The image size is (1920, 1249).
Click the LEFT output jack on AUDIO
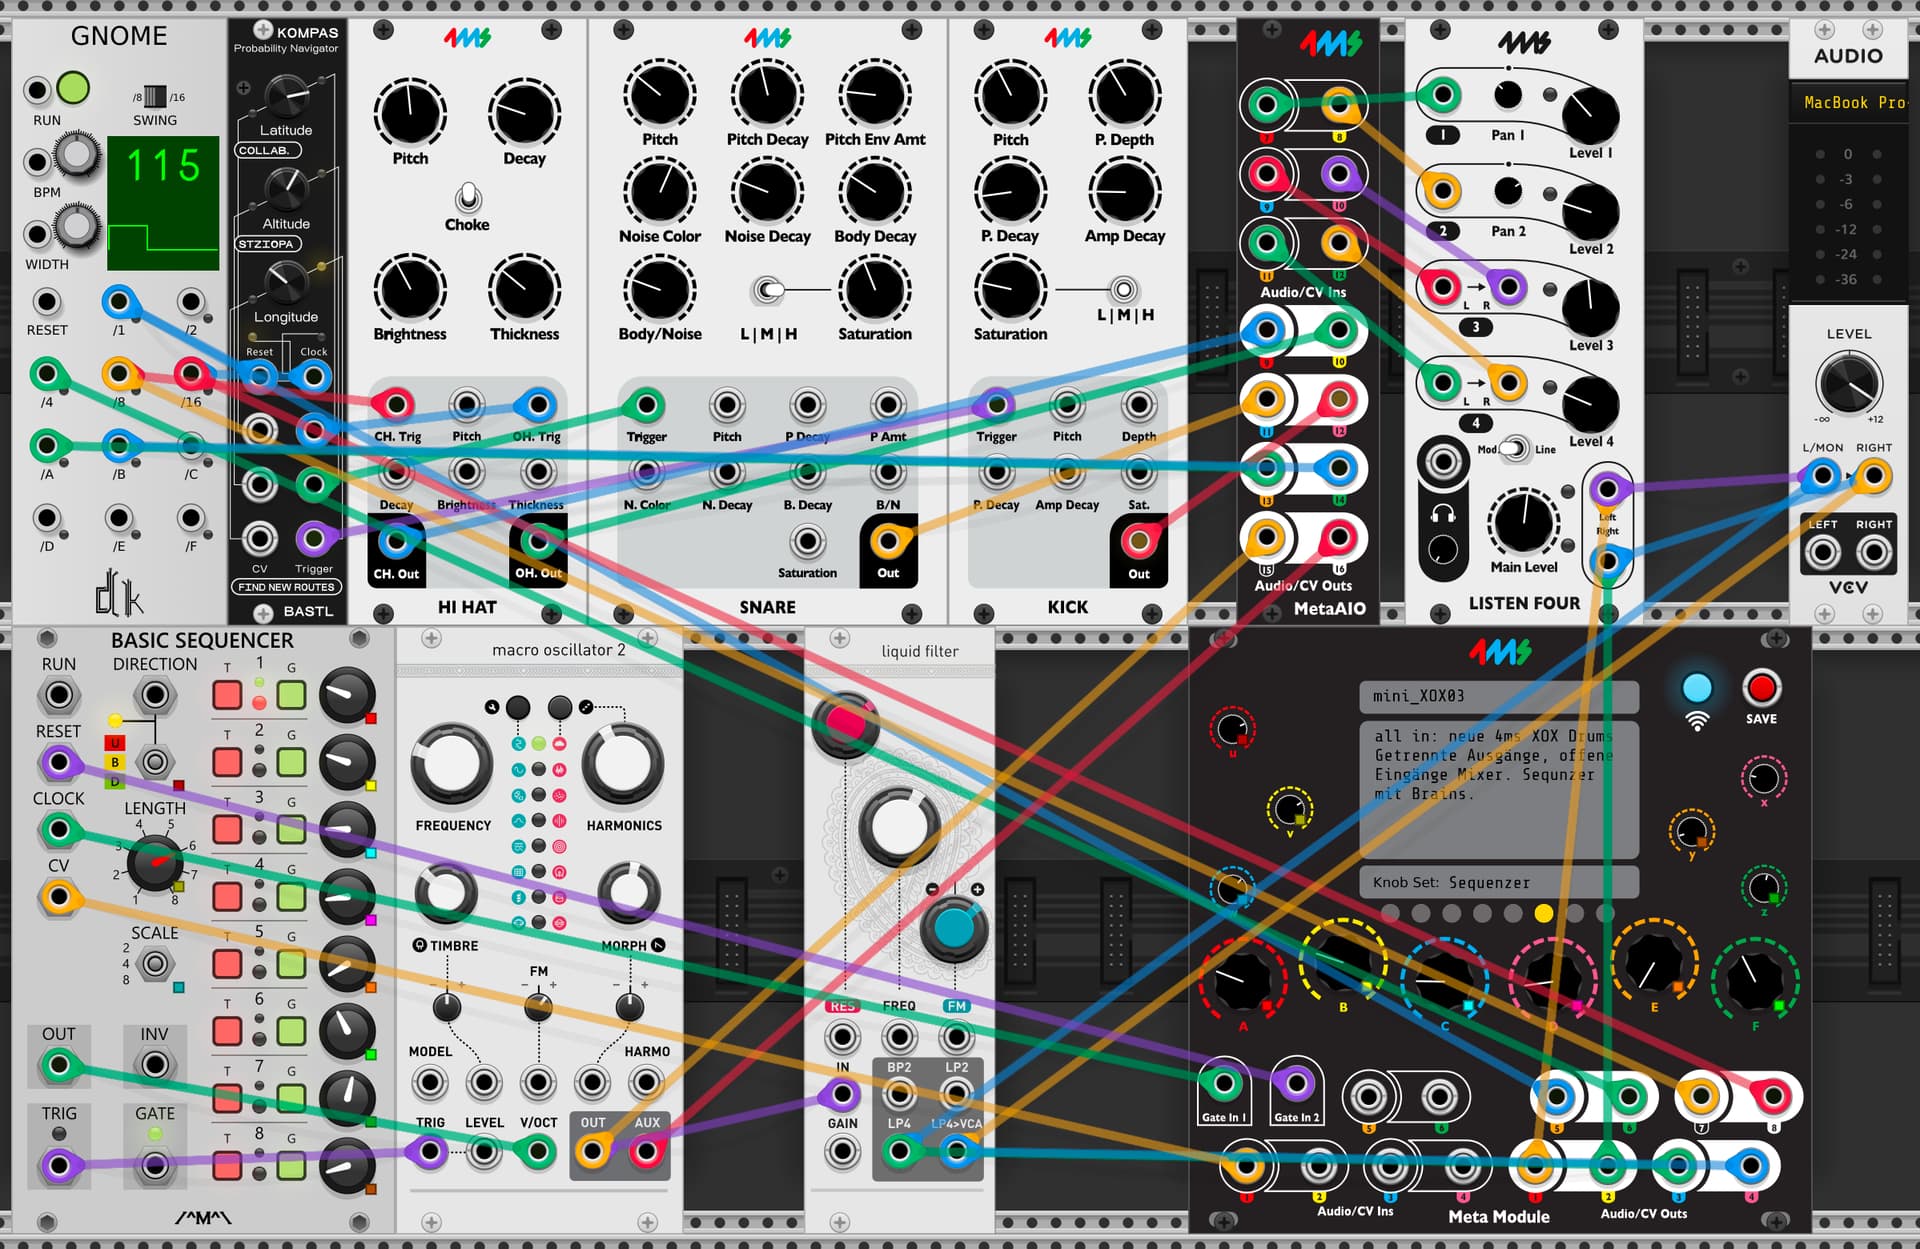(1822, 552)
